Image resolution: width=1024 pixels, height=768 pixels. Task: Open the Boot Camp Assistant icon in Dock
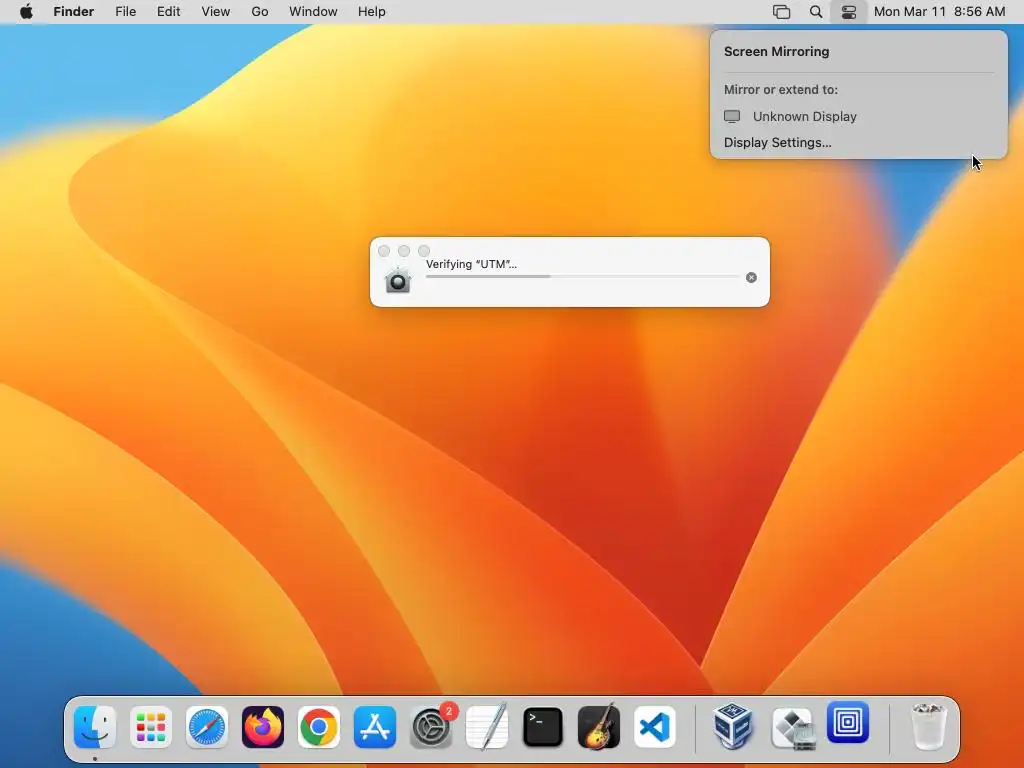(792, 727)
